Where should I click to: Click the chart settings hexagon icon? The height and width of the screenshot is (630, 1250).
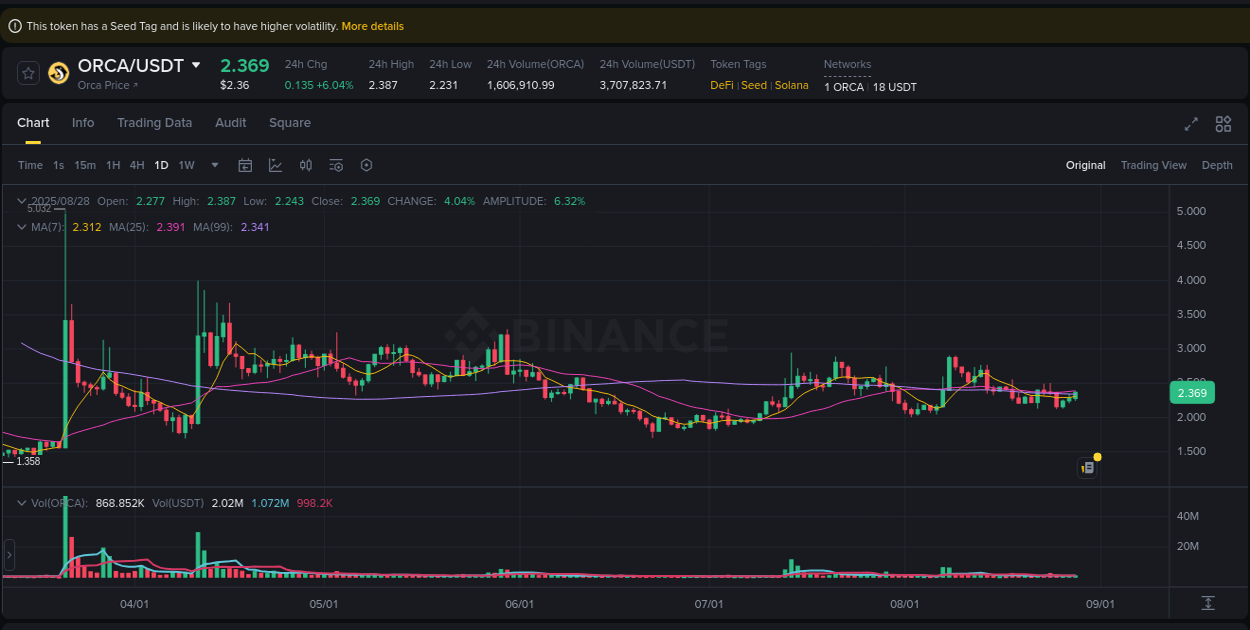coord(366,165)
